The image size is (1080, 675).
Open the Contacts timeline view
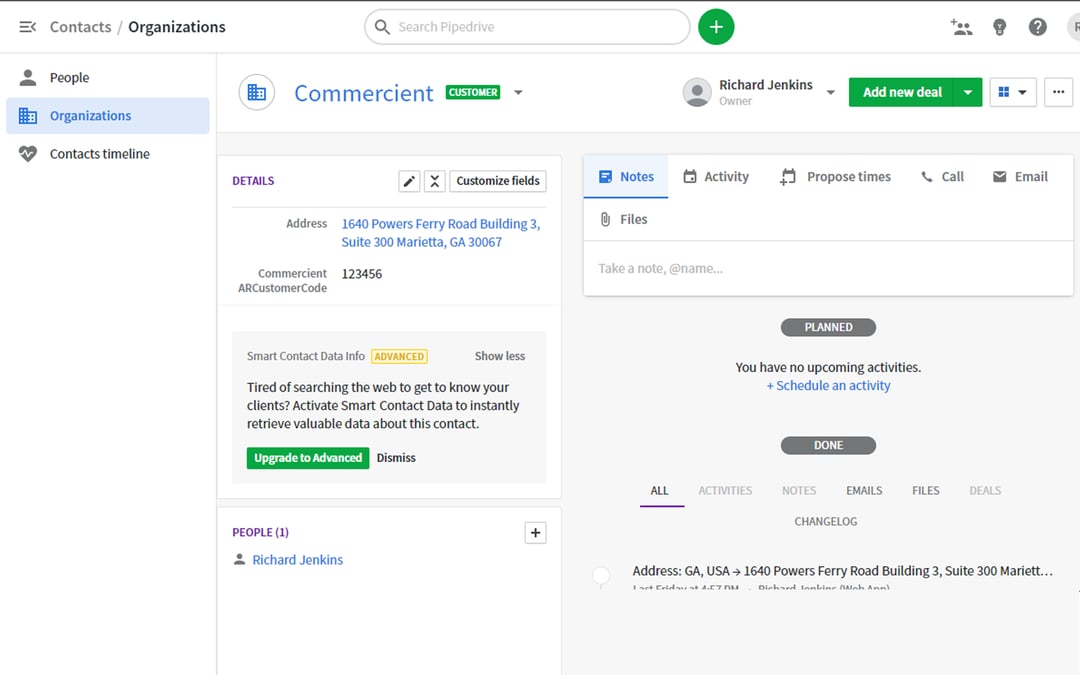[x=98, y=153]
